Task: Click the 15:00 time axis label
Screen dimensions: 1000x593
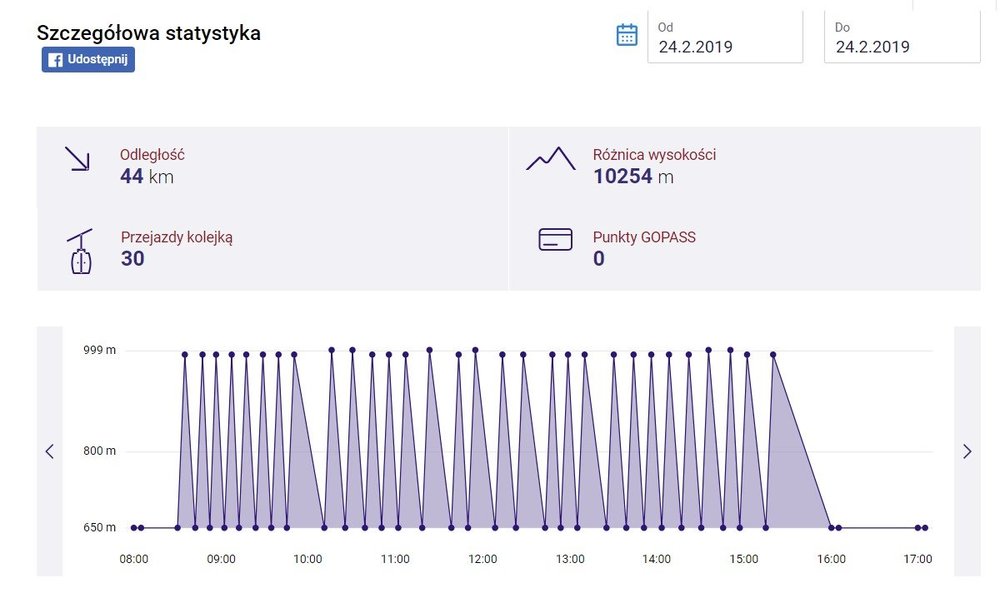Action: [744, 559]
